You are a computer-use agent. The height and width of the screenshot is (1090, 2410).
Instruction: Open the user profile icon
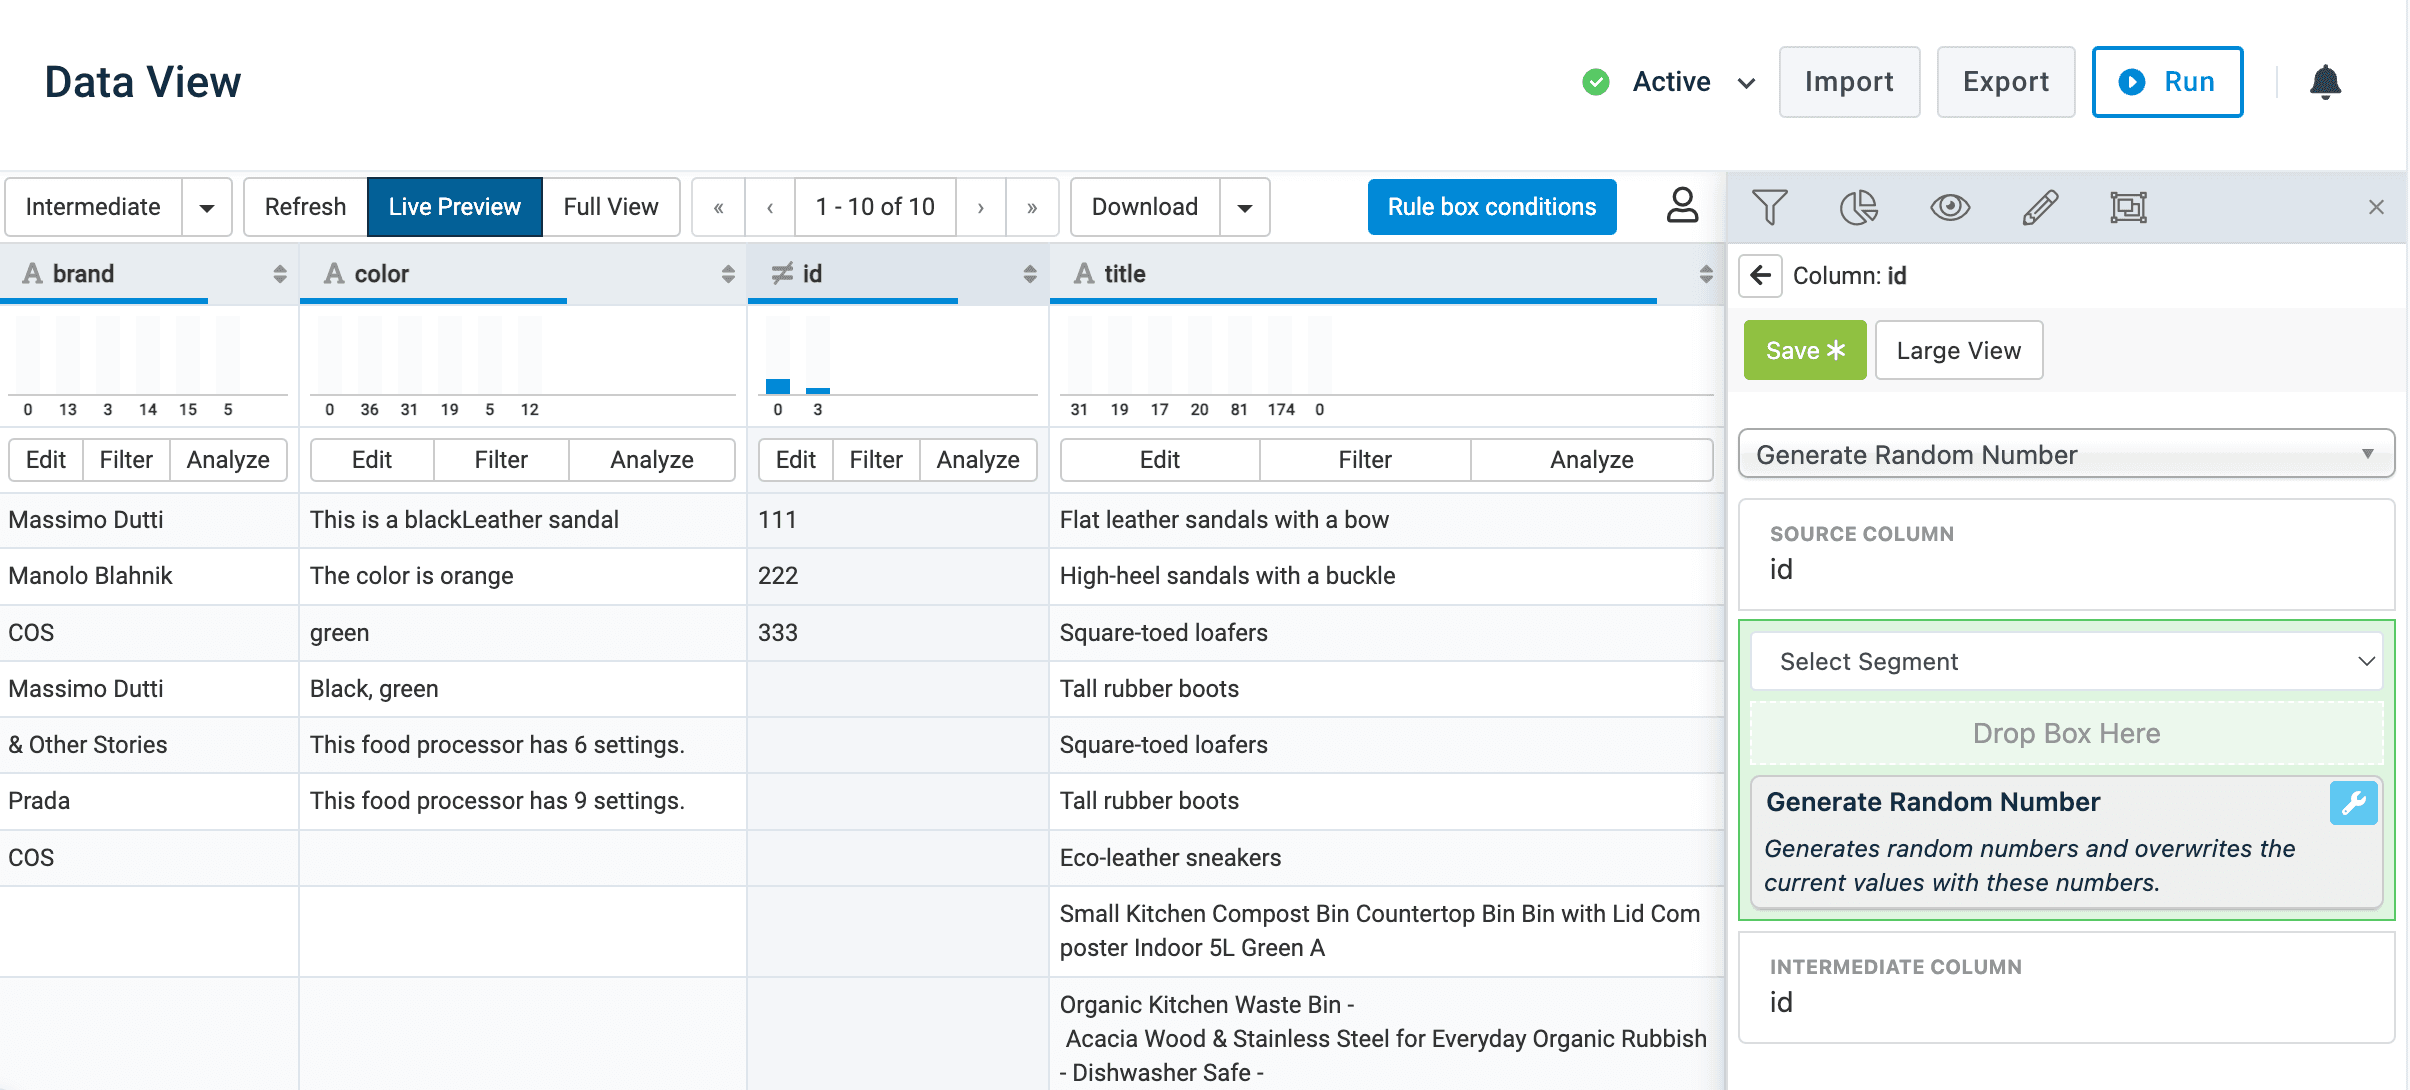1682,206
